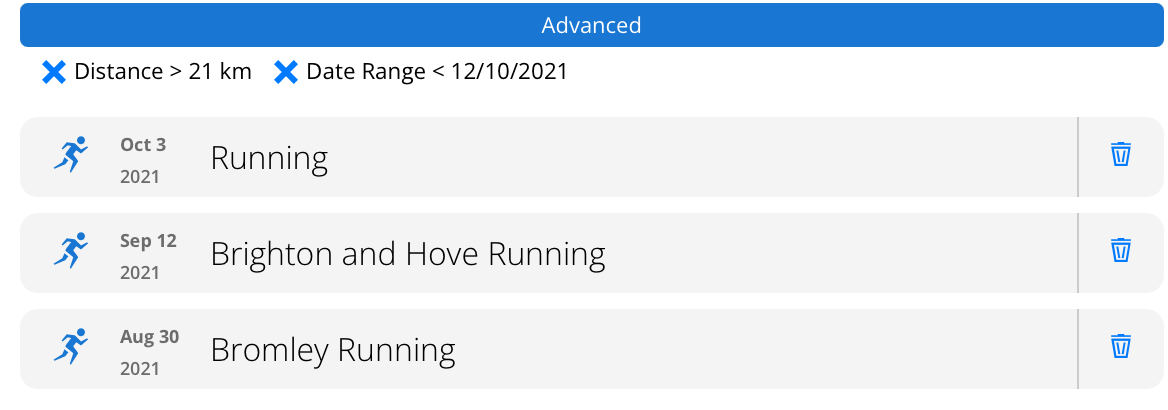The image size is (1168, 410).
Task: Open Brighton and Hove Running activity
Action: tap(408, 254)
